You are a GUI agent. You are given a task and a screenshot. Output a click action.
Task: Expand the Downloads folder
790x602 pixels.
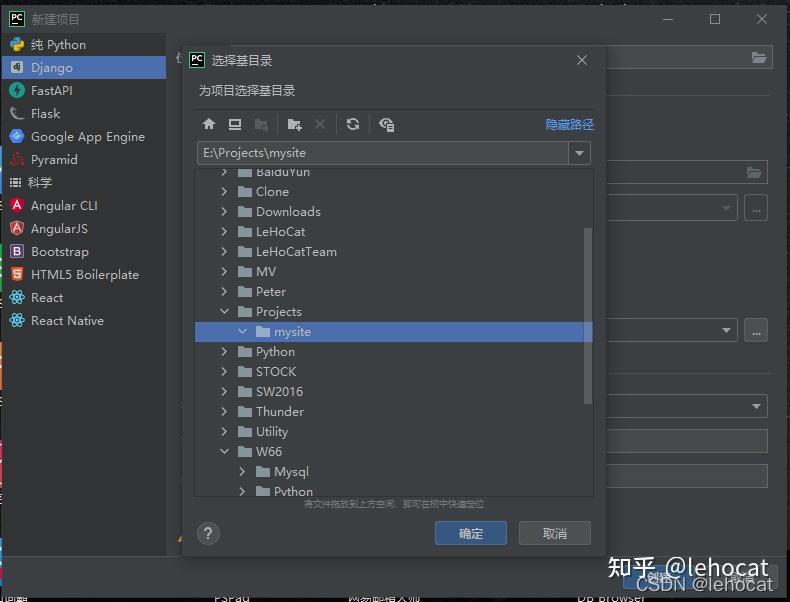(224, 212)
